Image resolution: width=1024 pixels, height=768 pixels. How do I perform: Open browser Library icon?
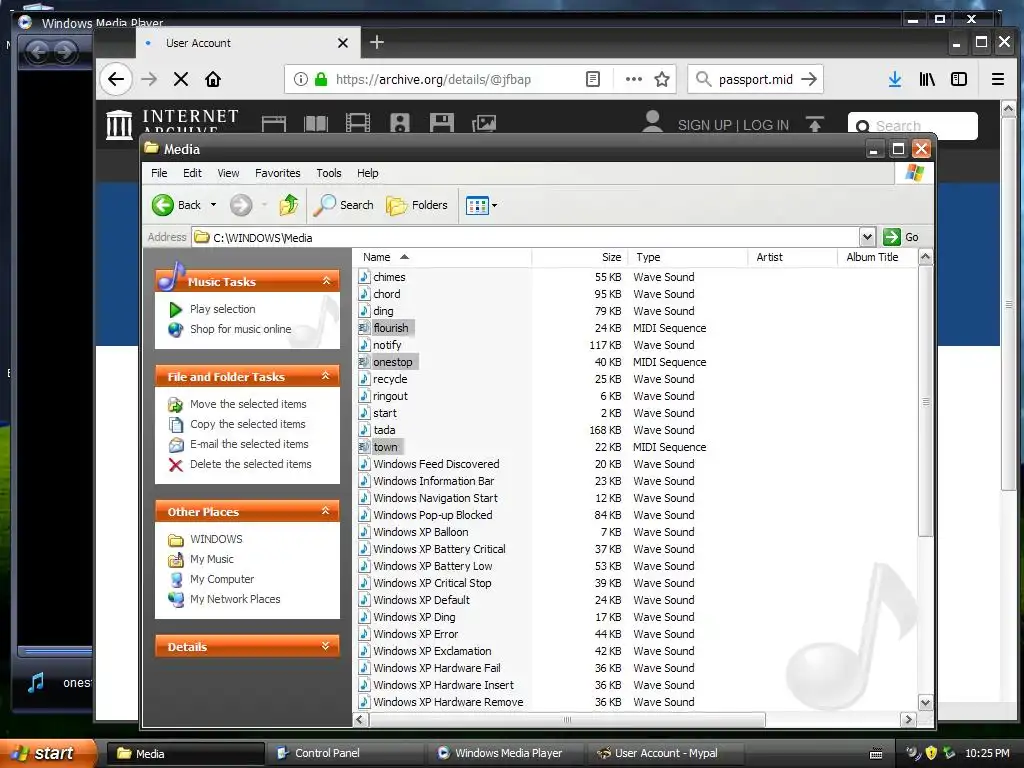(x=927, y=80)
